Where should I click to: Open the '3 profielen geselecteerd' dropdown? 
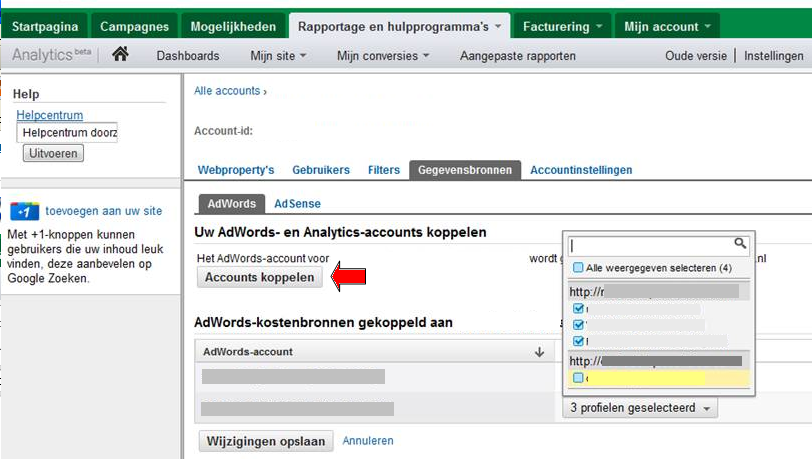tap(640, 408)
